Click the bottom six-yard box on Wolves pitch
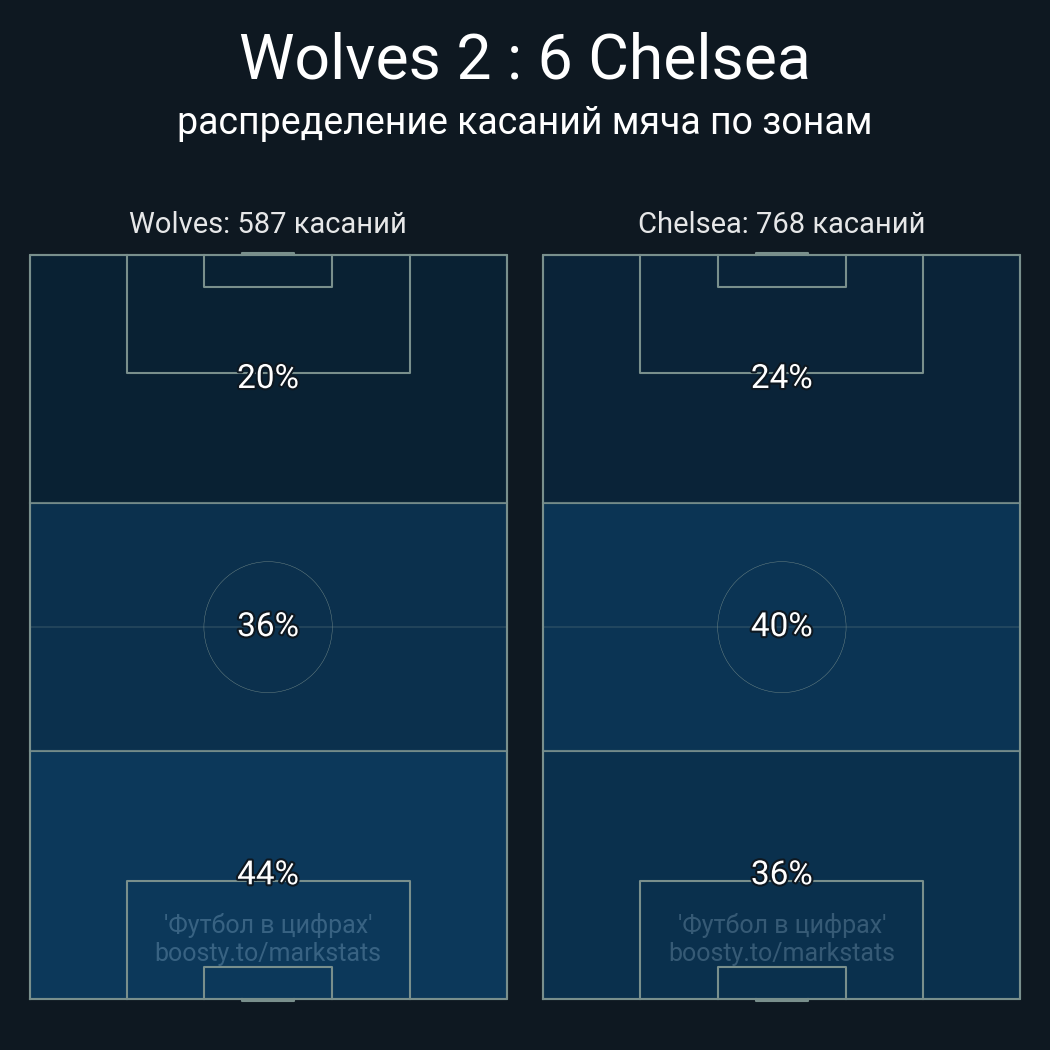 [268, 982]
